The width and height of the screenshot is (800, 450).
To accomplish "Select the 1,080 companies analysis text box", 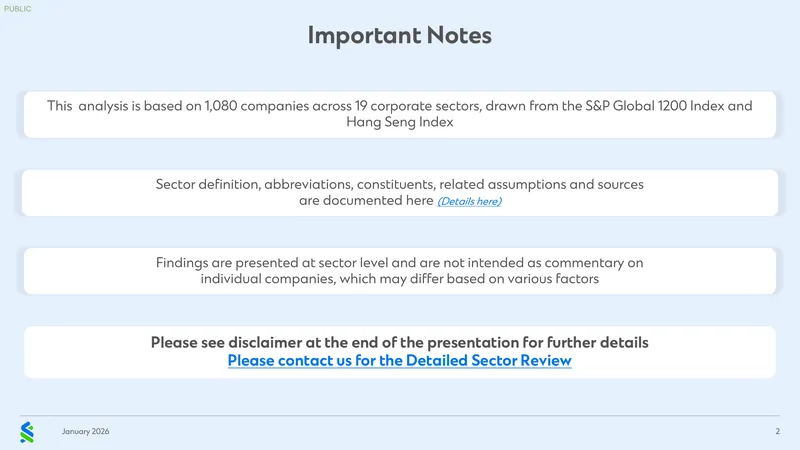I will (399, 114).
